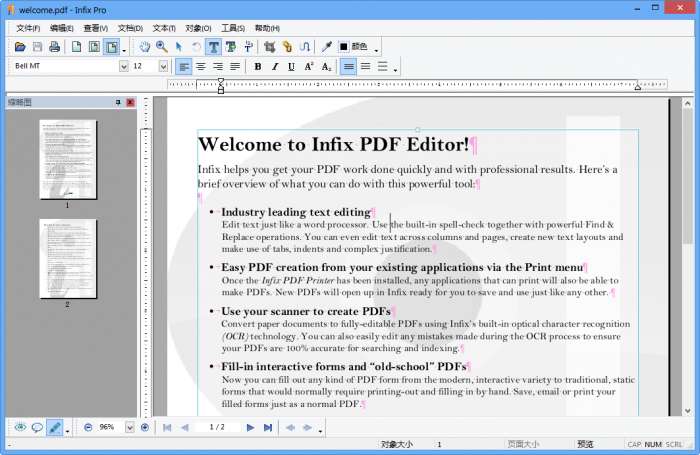
Task: Center align the text
Action: pos(201,67)
